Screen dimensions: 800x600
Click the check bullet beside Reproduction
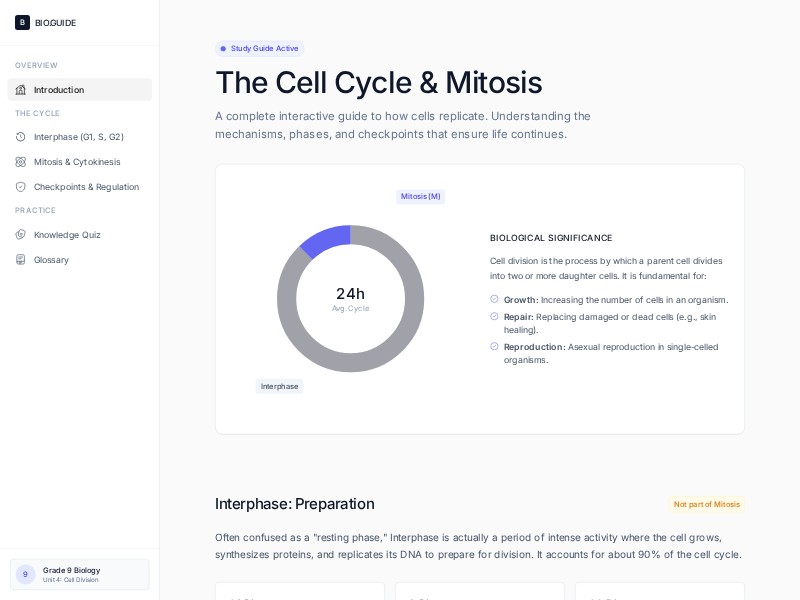coord(493,347)
